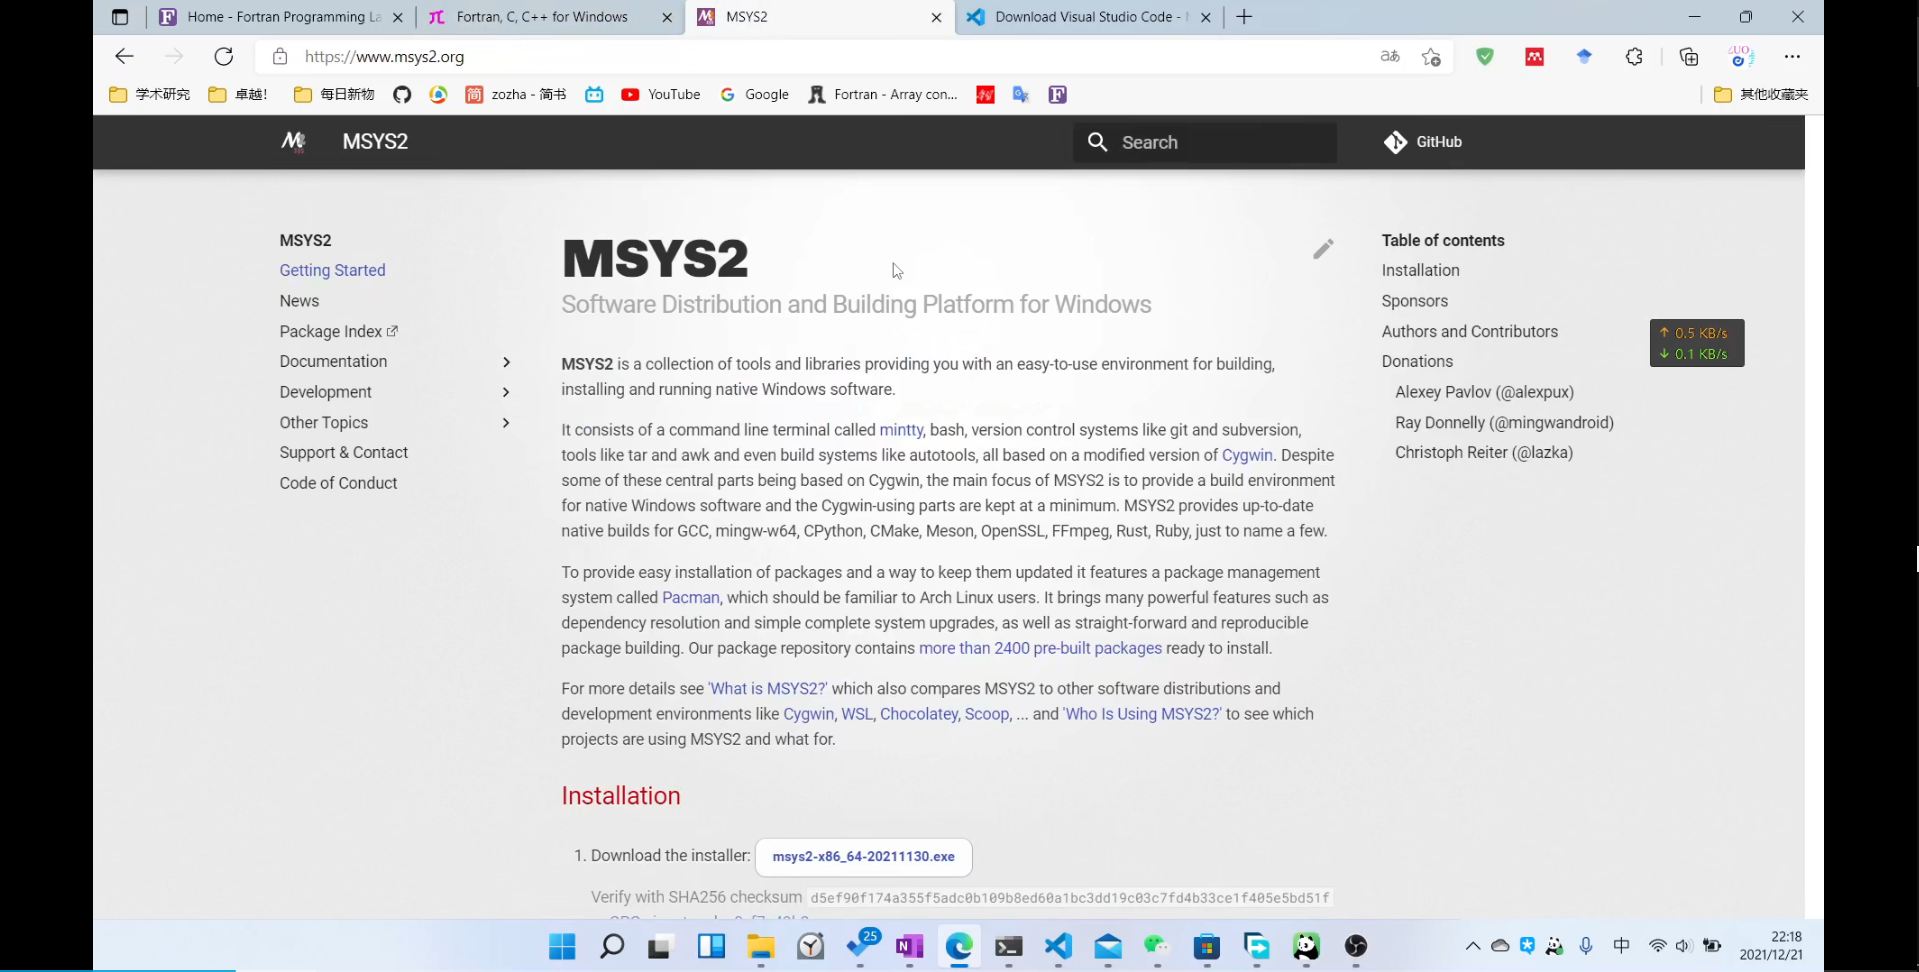Image resolution: width=1919 pixels, height=972 pixels.
Task: Open Visual Studio Code from the taskbar
Action: pos(1058,946)
